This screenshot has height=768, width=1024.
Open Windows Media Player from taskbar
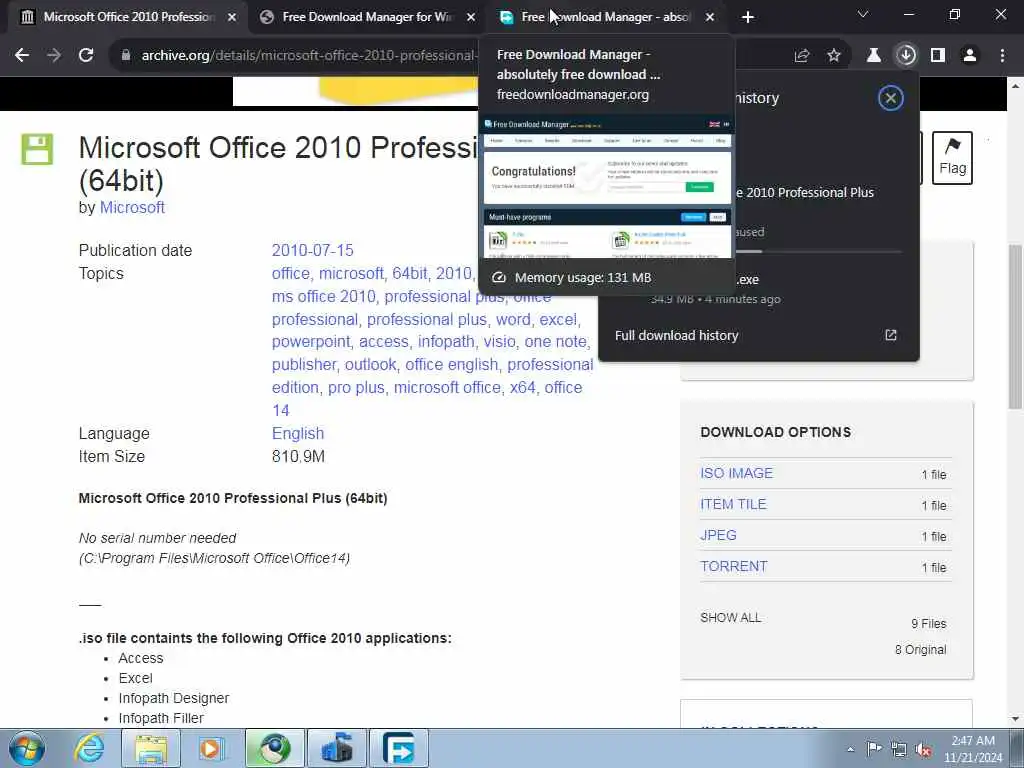tap(212, 748)
